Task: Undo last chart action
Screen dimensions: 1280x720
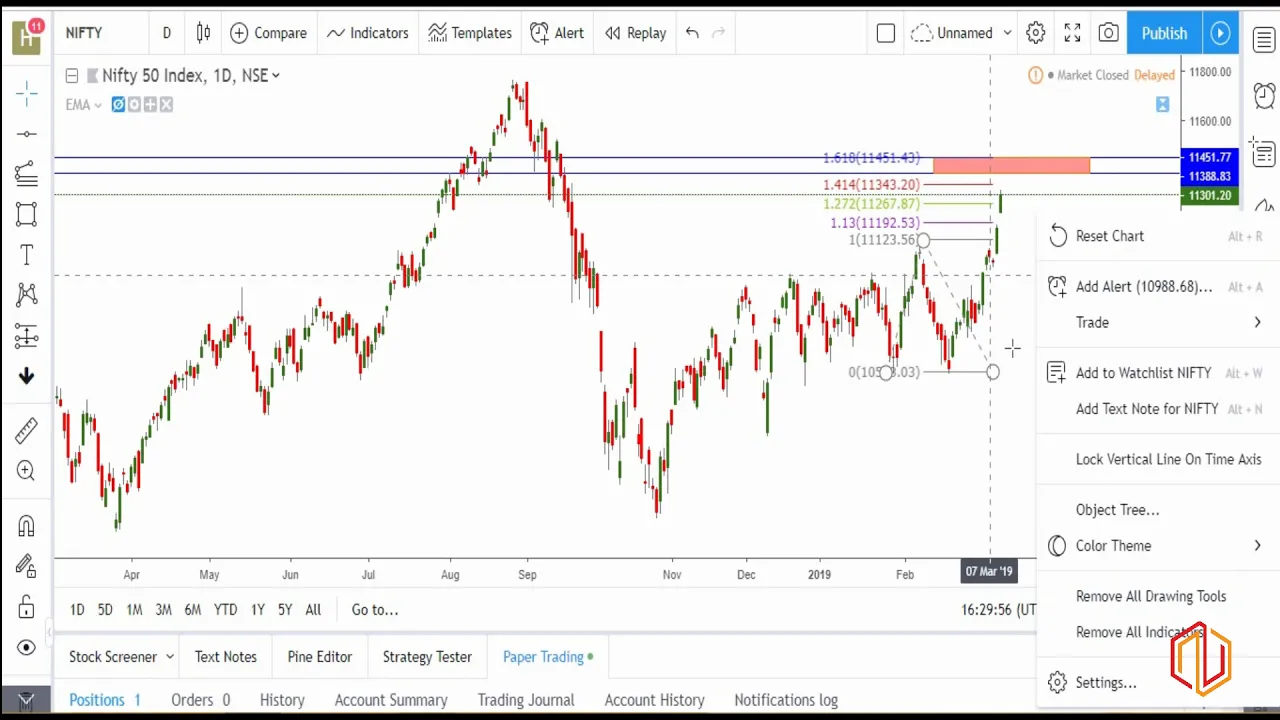Action: pos(692,33)
